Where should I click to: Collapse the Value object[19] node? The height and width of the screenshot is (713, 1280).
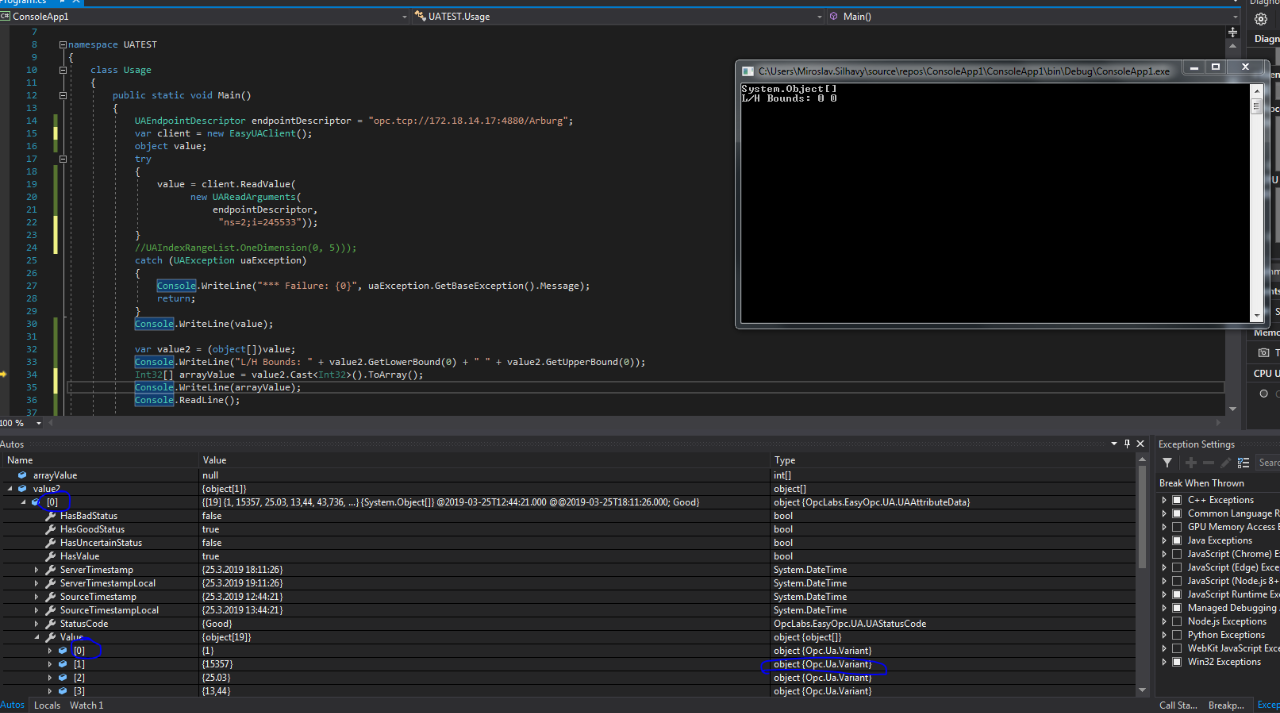point(36,637)
